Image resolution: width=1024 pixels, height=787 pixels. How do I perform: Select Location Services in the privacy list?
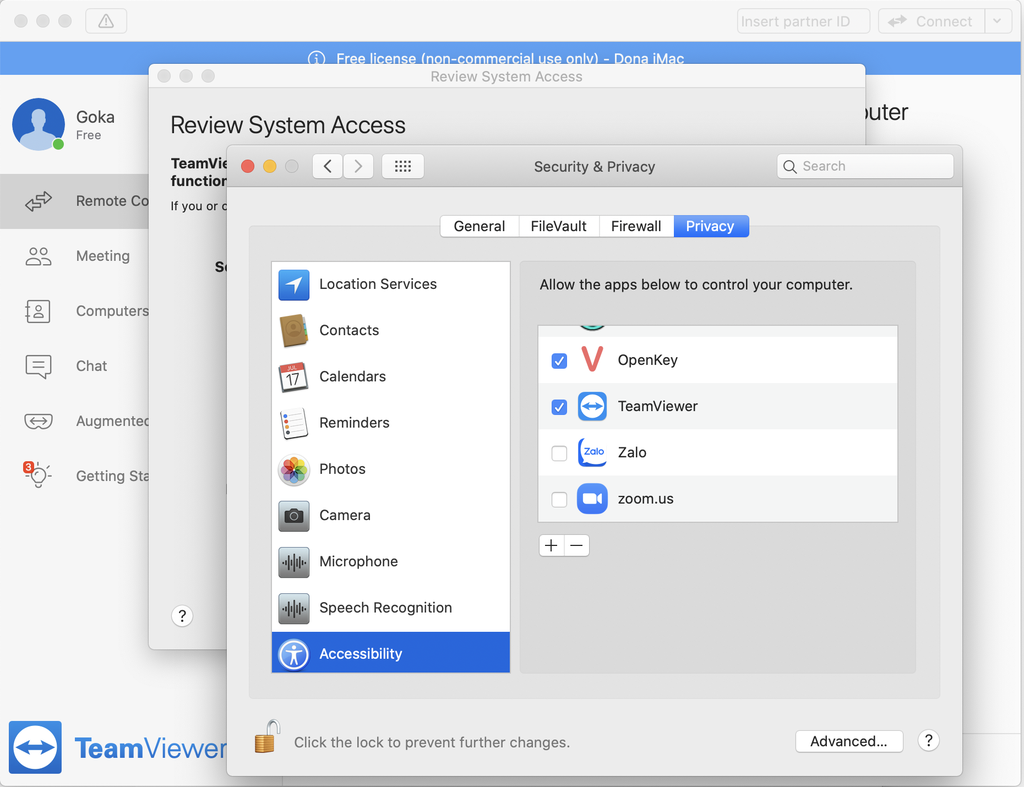391,284
